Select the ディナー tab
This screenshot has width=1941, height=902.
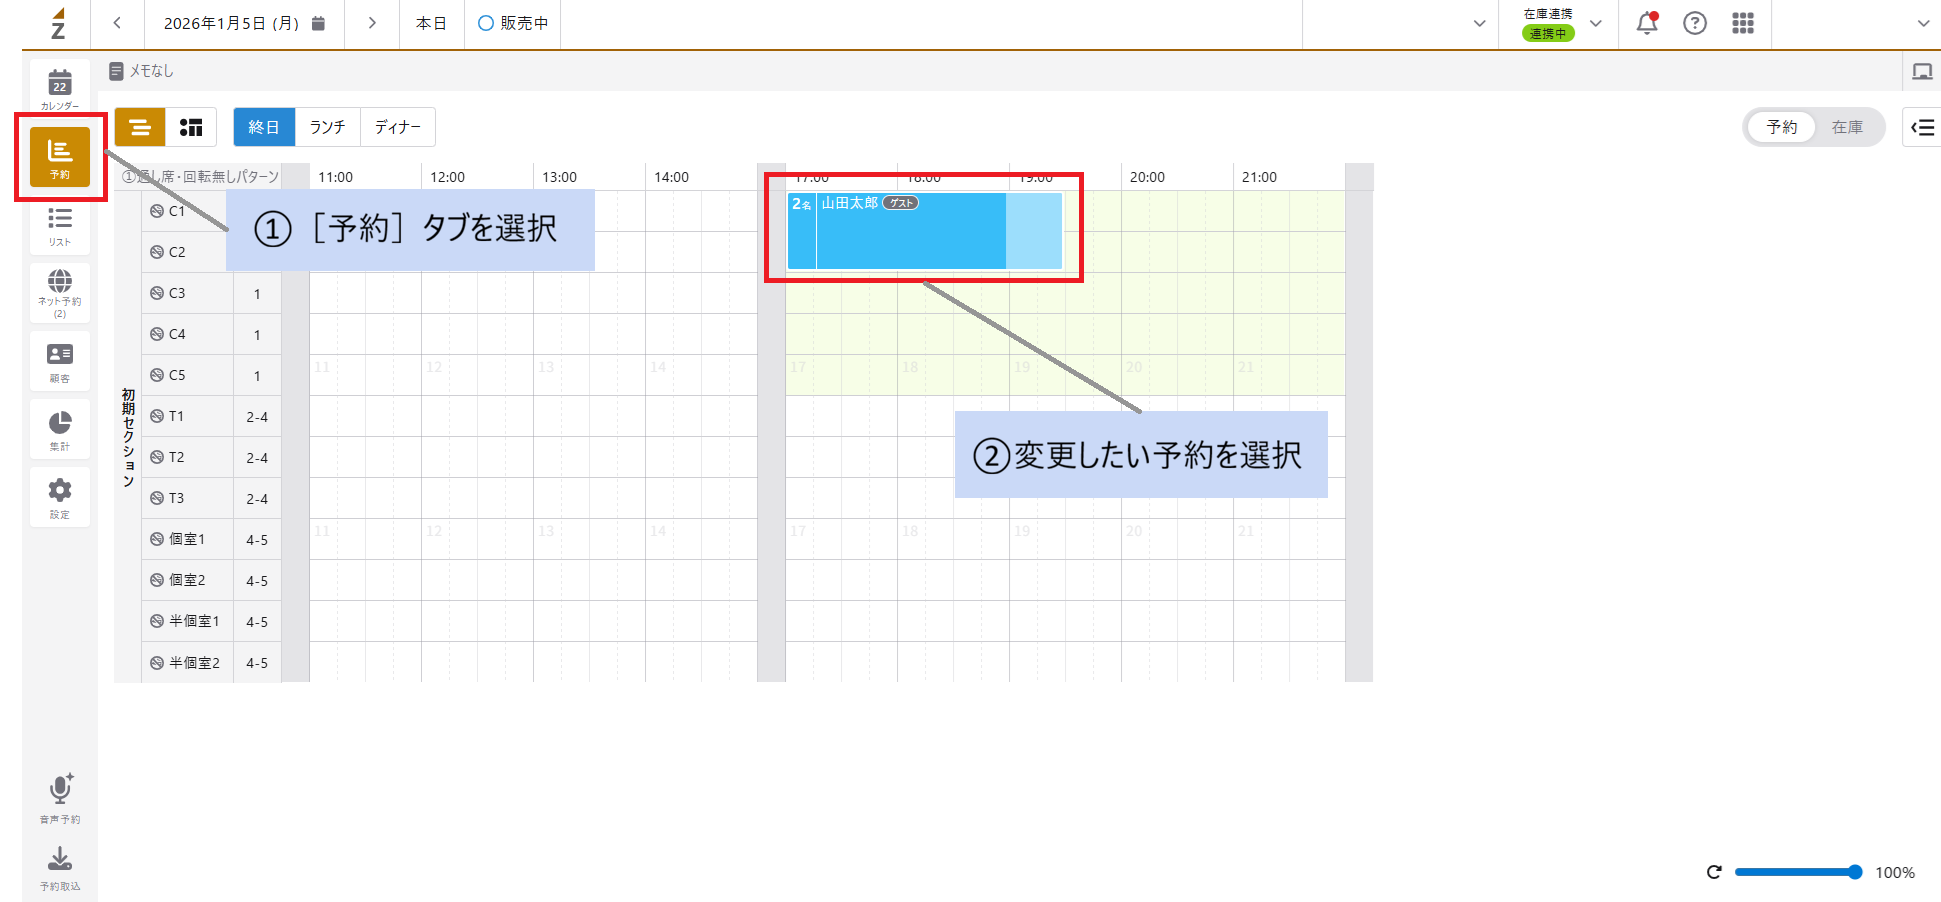pos(396,127)
